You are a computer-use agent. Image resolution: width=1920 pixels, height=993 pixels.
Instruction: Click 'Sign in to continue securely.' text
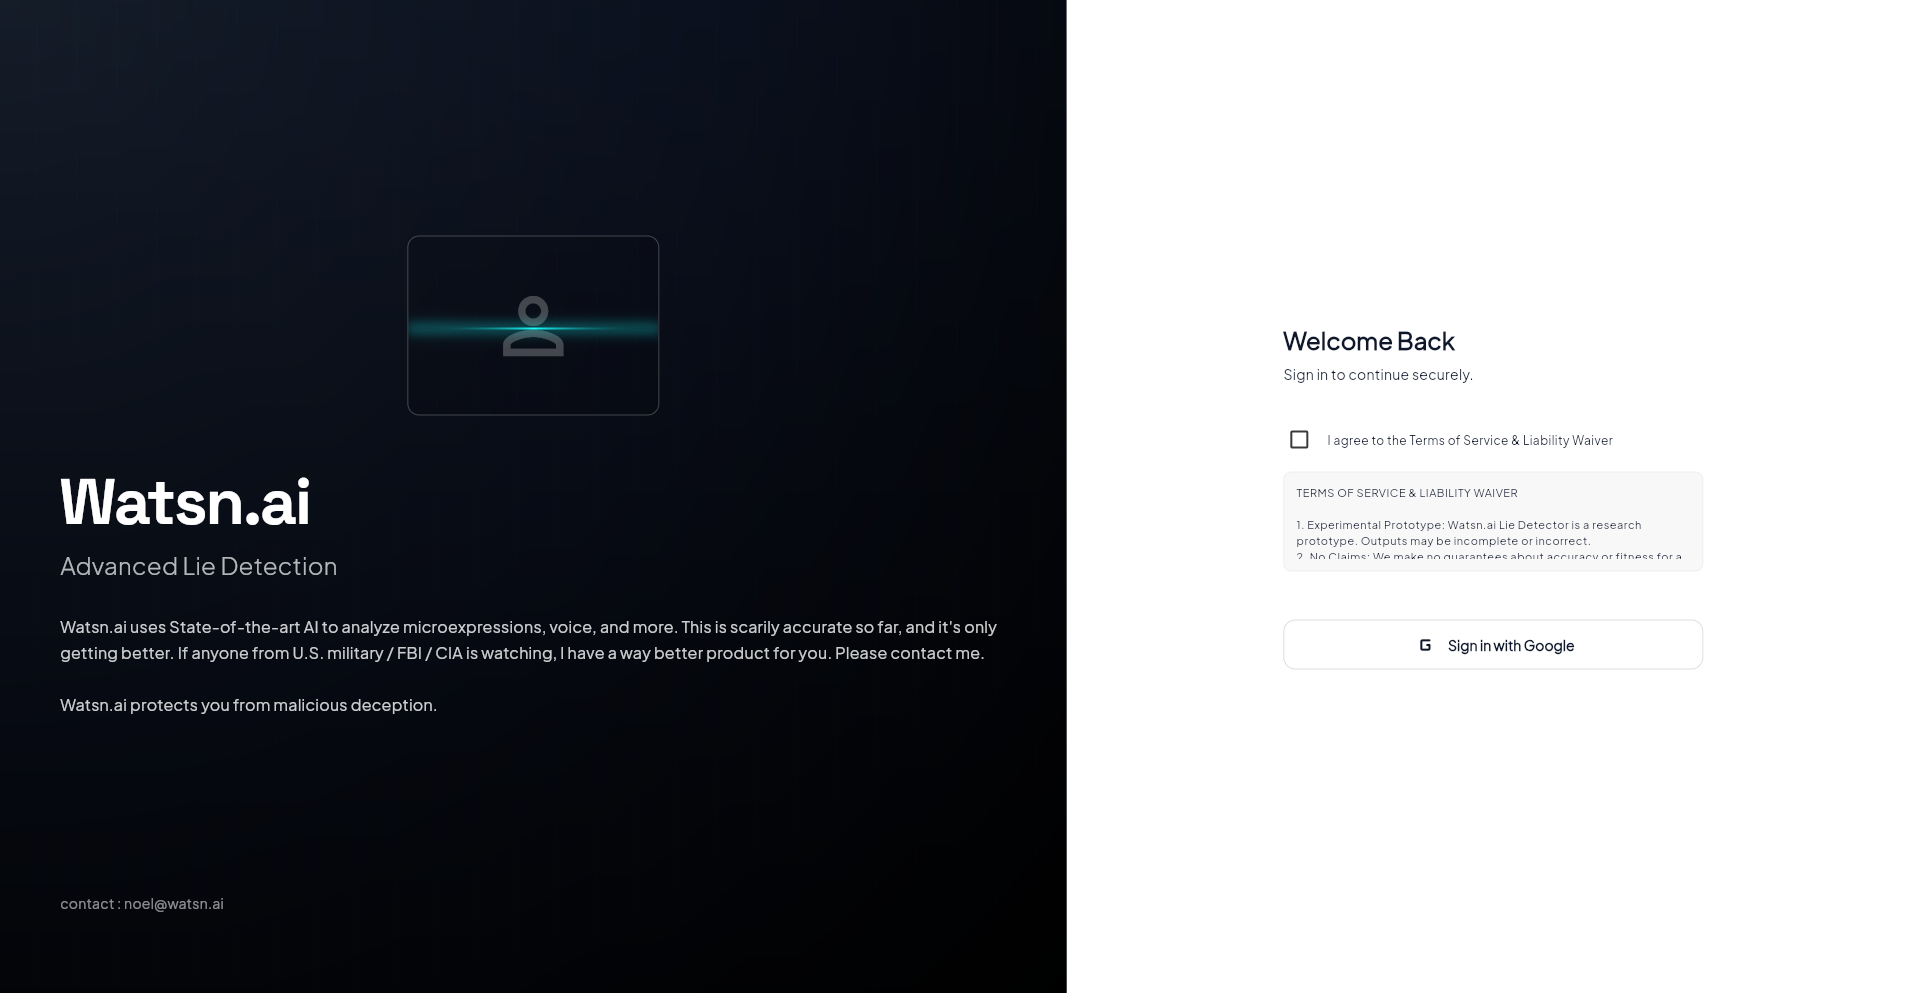point(1378,375)
